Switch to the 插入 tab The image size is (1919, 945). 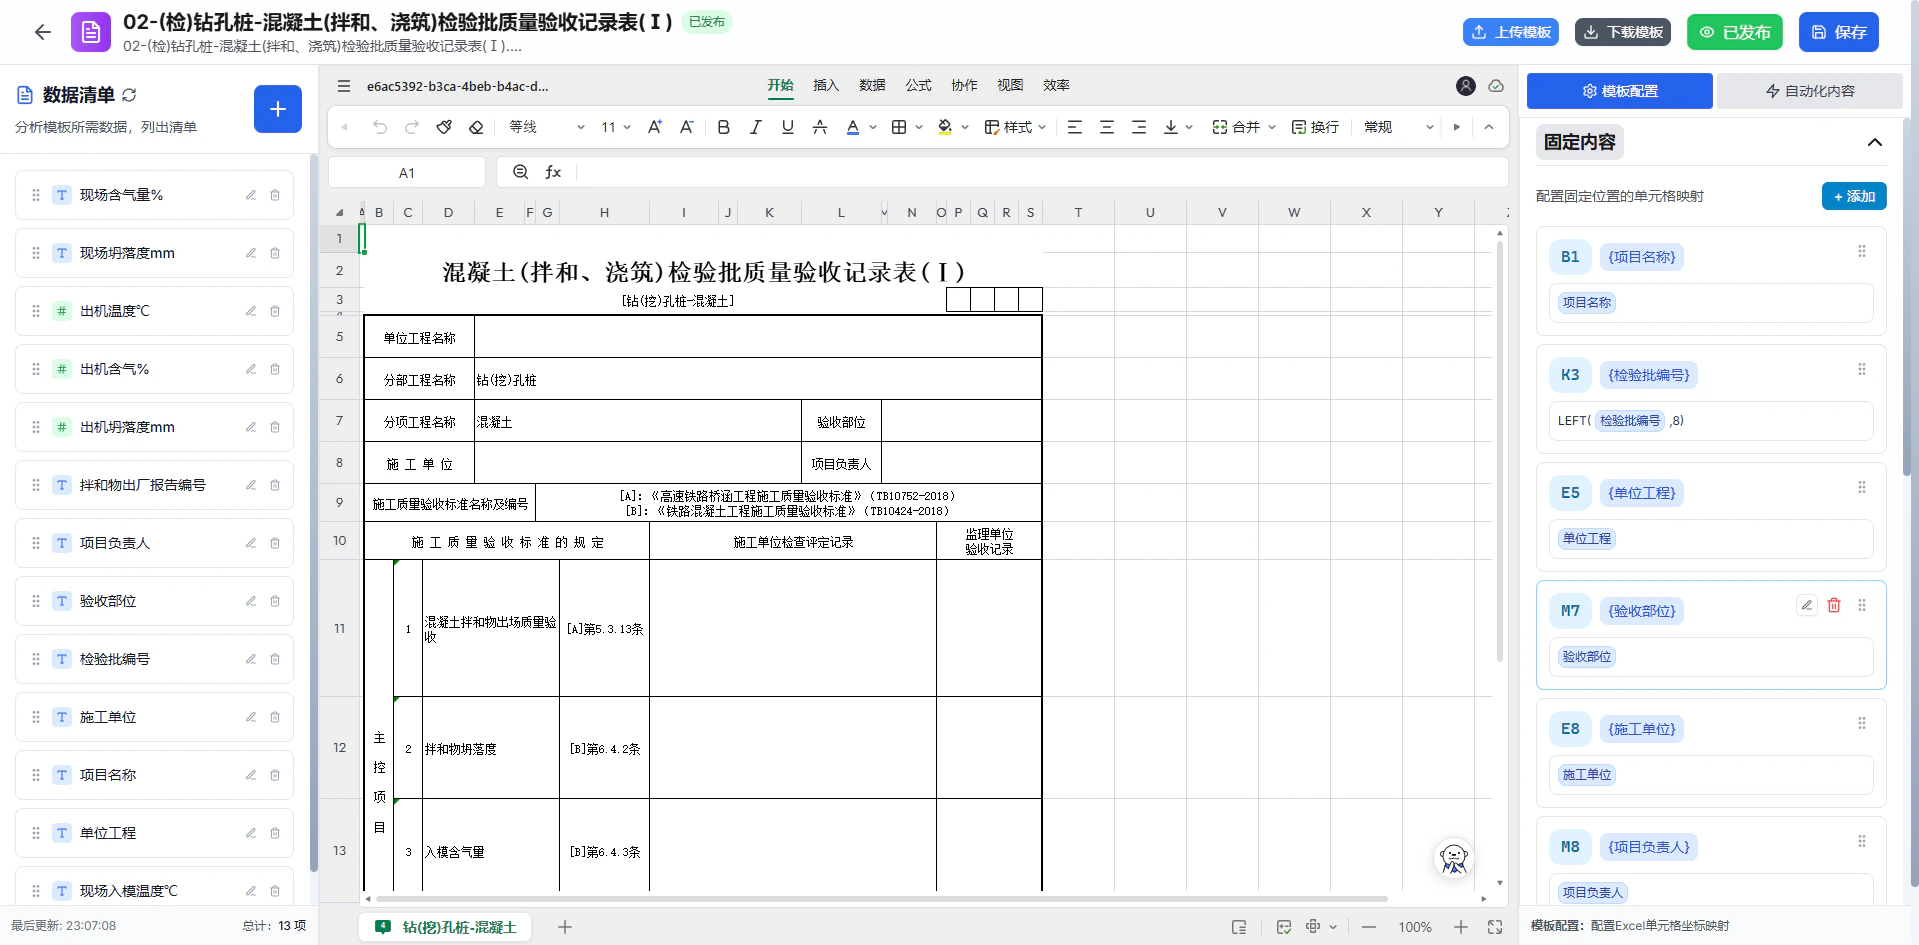pos(826,86)
